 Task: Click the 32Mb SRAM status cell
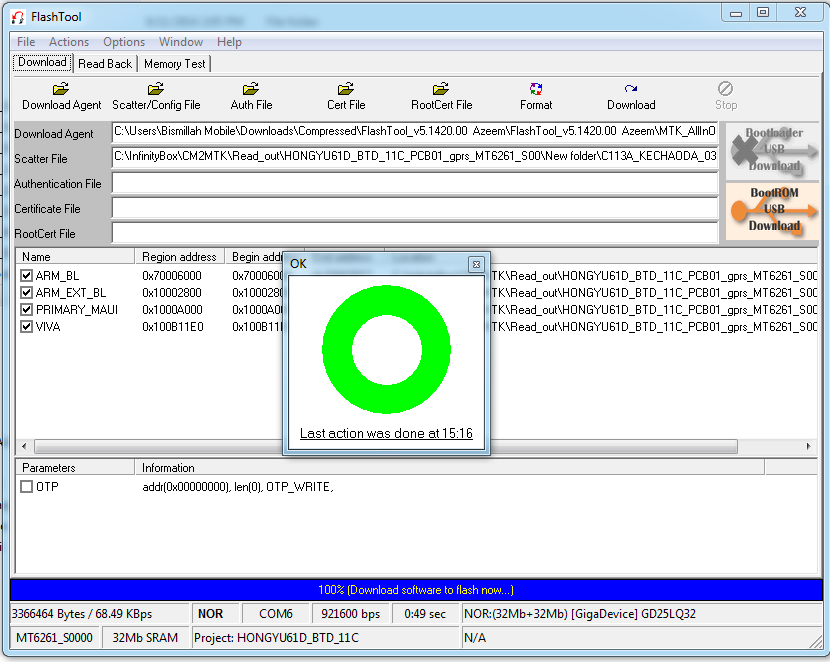coord(145,638)
